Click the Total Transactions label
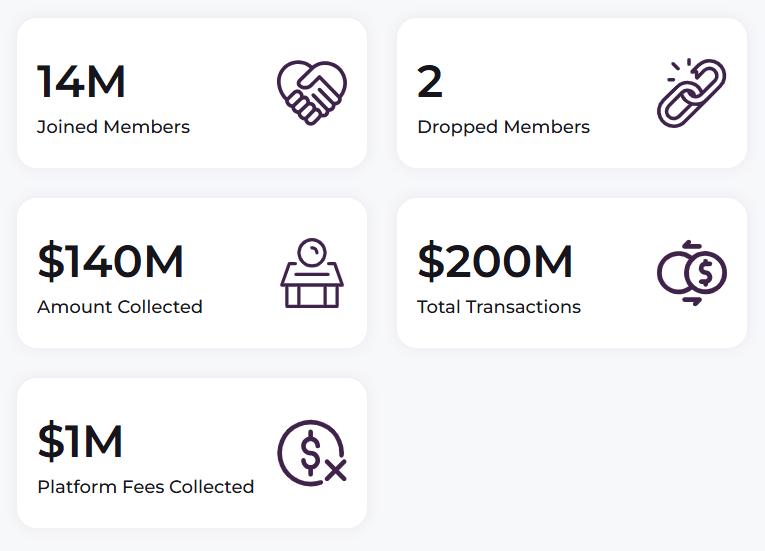This screenshot has width=765, height=551. click(x=499, y=307)
